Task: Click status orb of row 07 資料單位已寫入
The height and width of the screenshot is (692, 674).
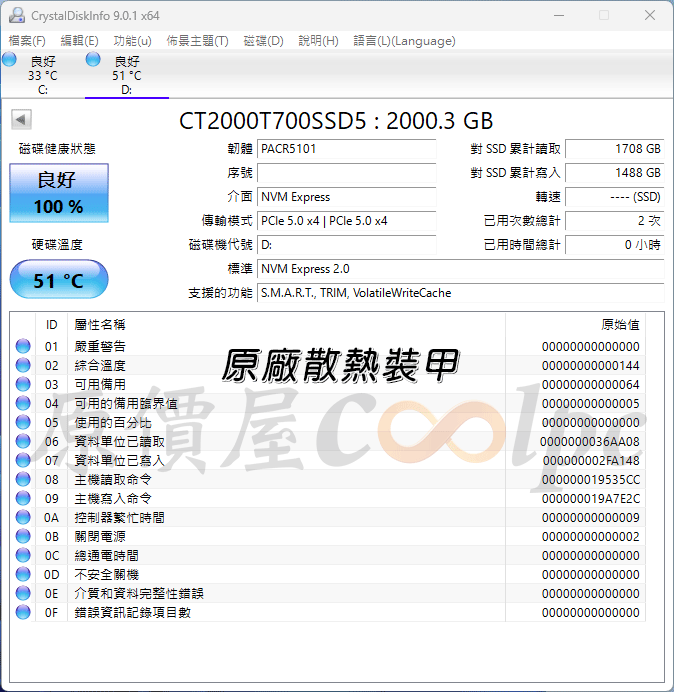Action: point(23,460)
